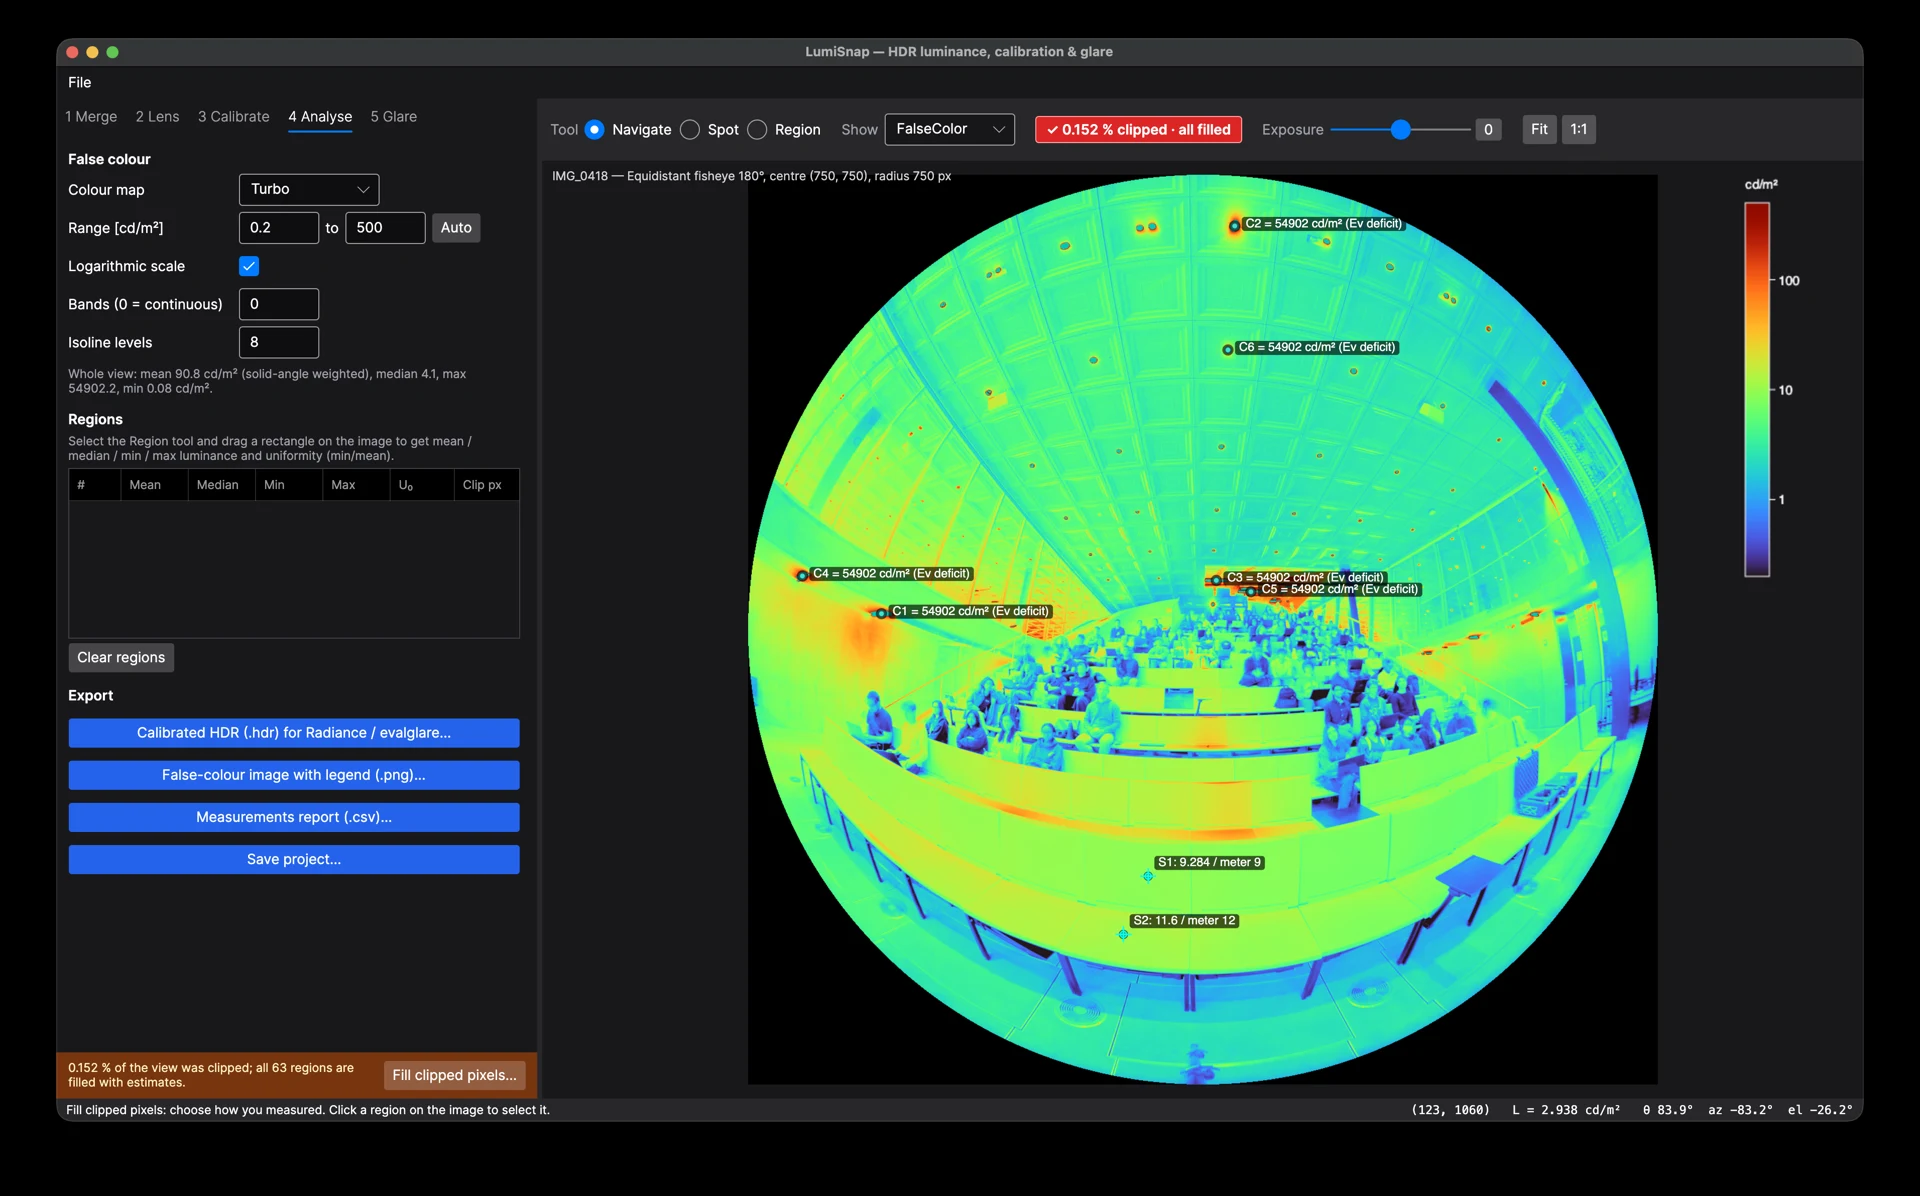Click the false-colour legend colour bar
This screenshot has height=1196, width=1920.
click(x=1757, y=389)
